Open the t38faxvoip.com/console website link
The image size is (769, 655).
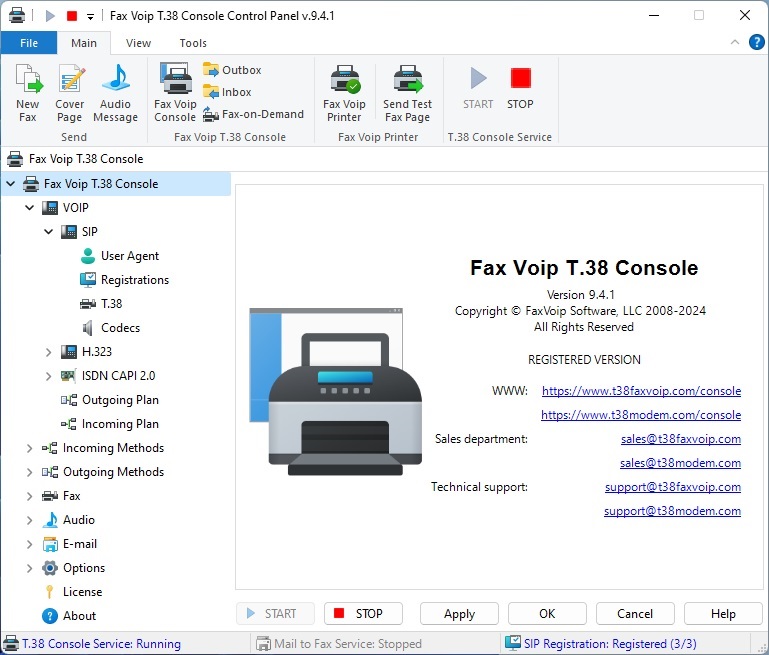pos(641,391)
